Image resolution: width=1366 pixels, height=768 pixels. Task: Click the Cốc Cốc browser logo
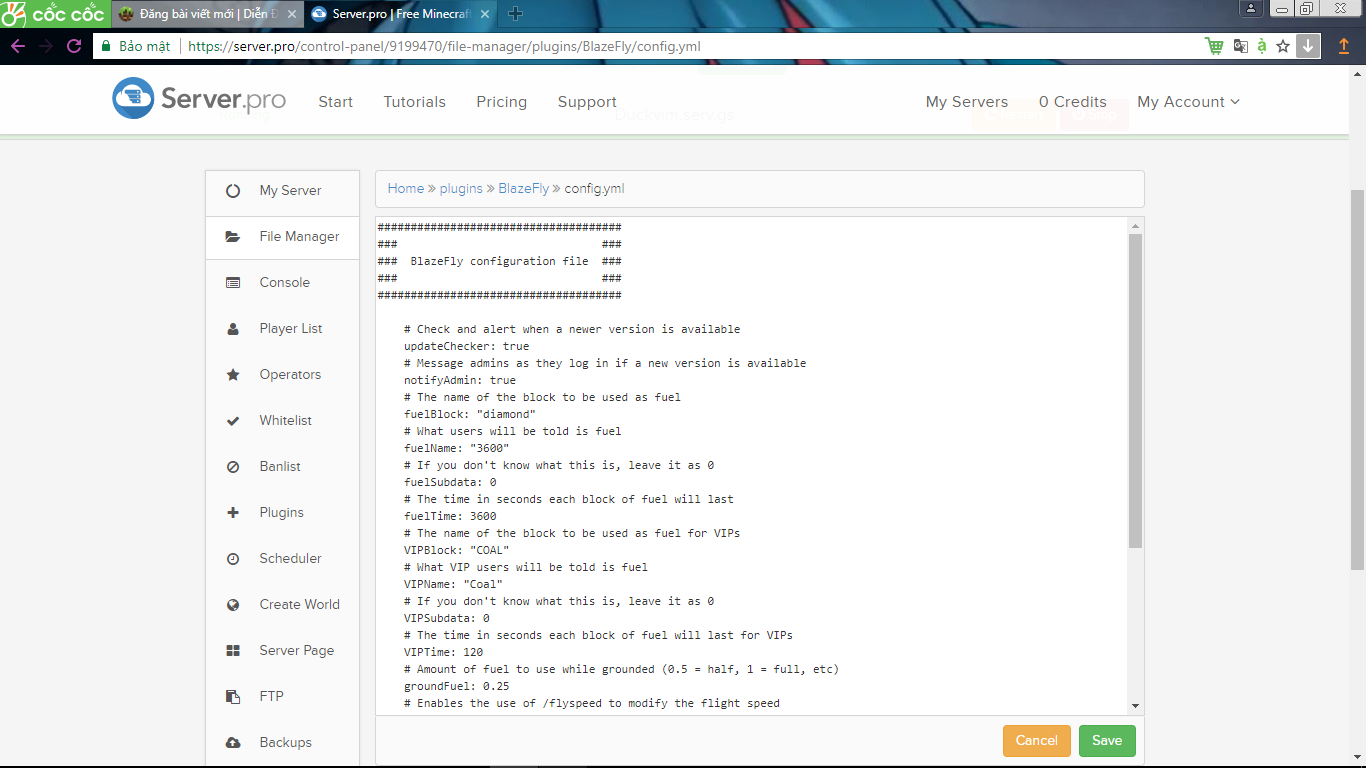point(54,13)
